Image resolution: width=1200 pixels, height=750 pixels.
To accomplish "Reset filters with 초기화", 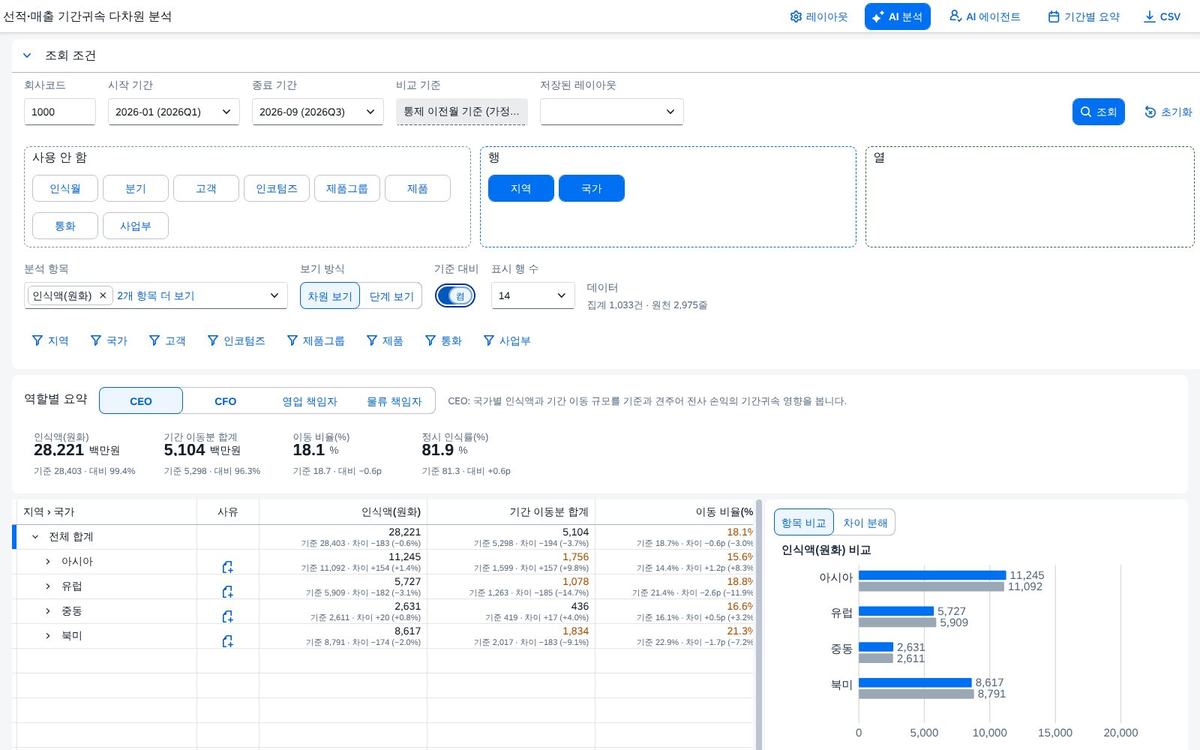I will tap(1168, 112).
